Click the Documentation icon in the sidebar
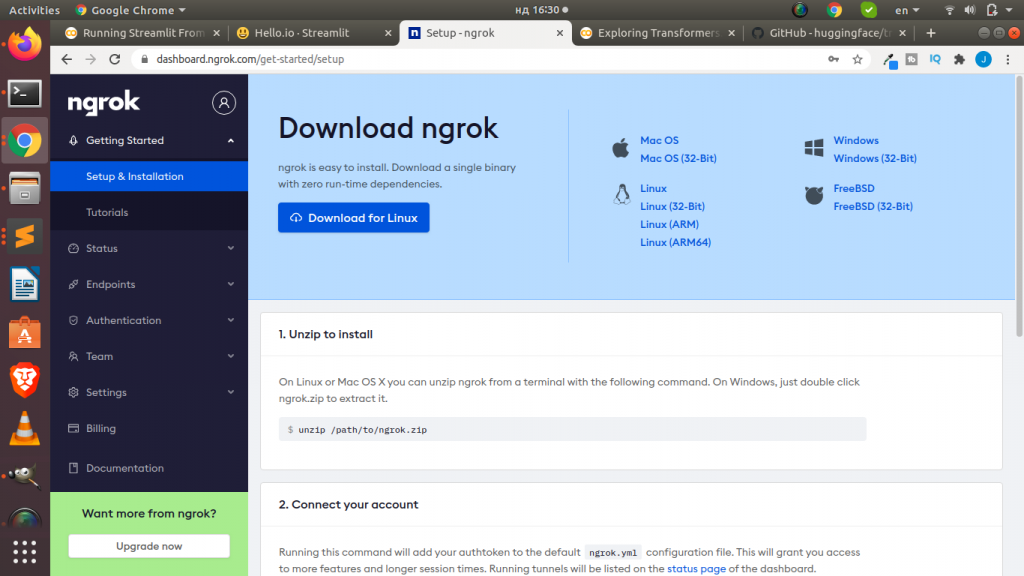The width and height of the screenshot is (1024, 576). [75, 468]
